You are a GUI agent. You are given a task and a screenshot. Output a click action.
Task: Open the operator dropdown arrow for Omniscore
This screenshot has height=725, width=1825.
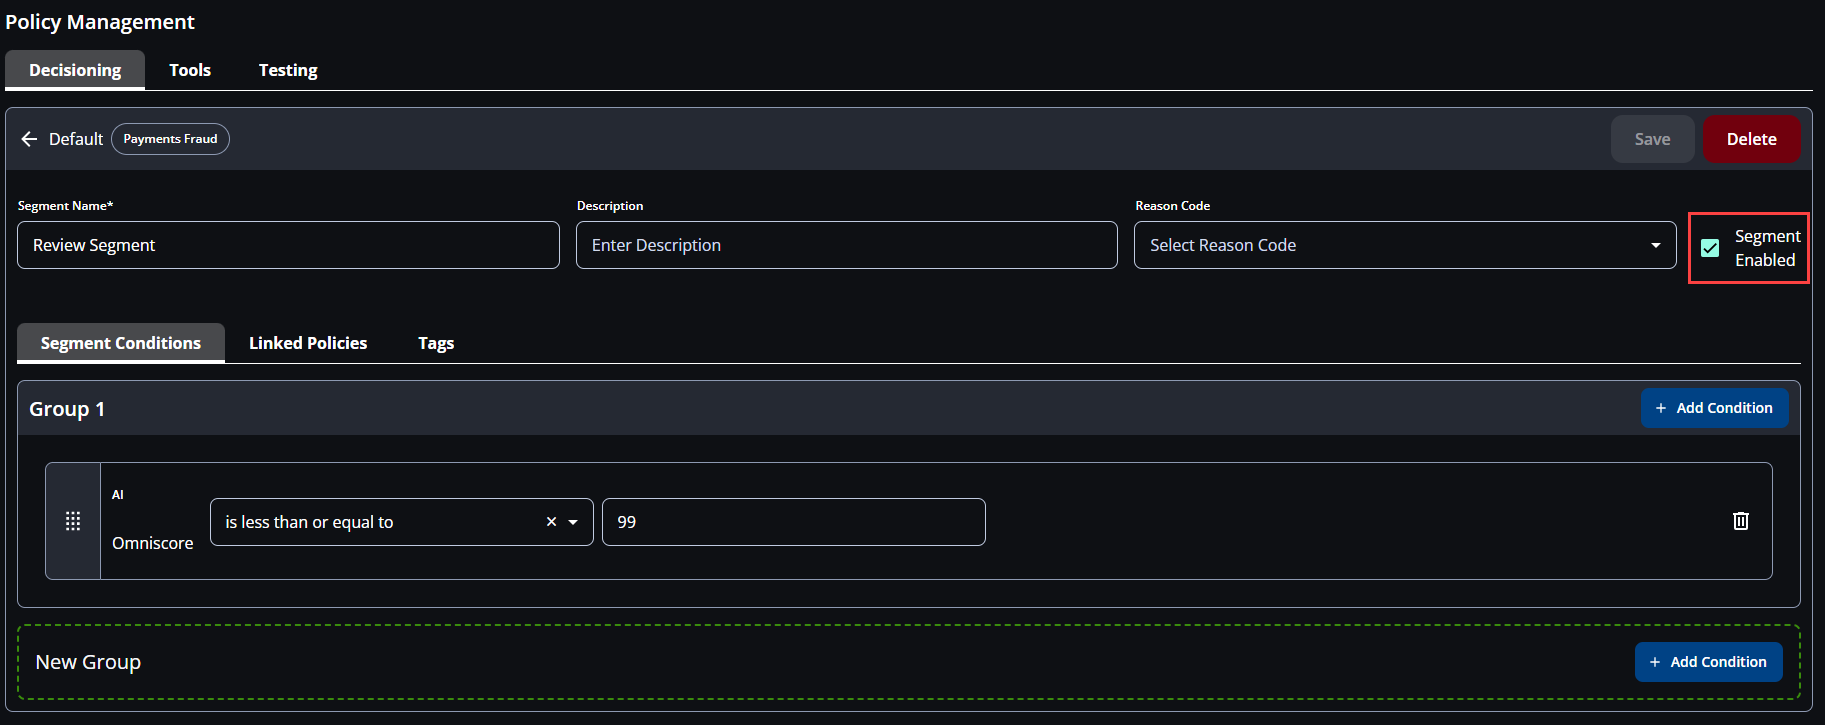click(573, 522)
